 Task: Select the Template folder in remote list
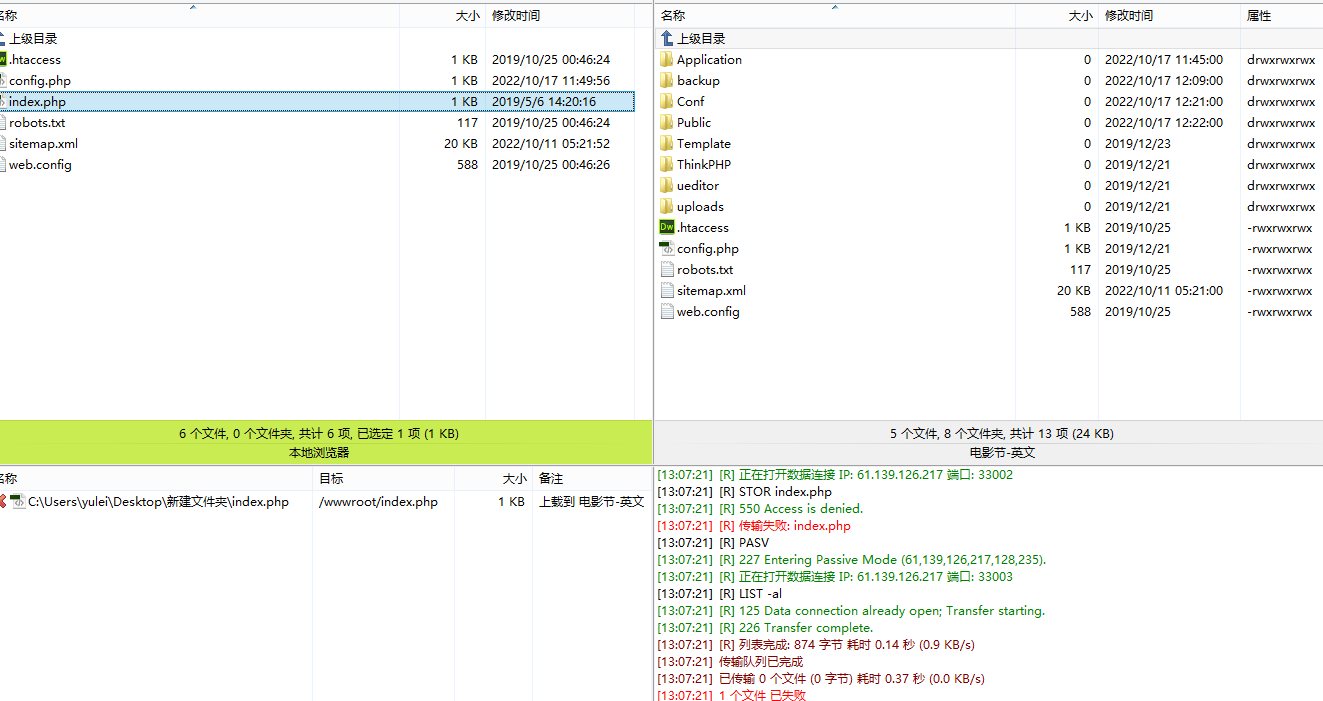pos(703,144)
